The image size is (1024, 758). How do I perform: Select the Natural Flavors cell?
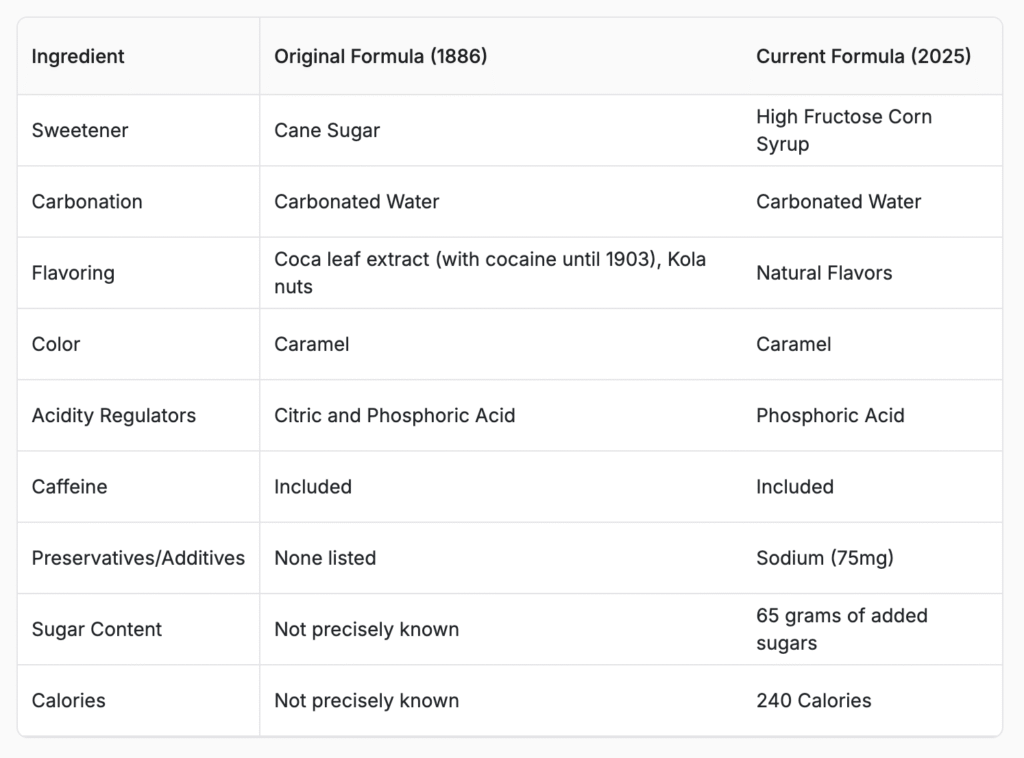pos(824,273)
